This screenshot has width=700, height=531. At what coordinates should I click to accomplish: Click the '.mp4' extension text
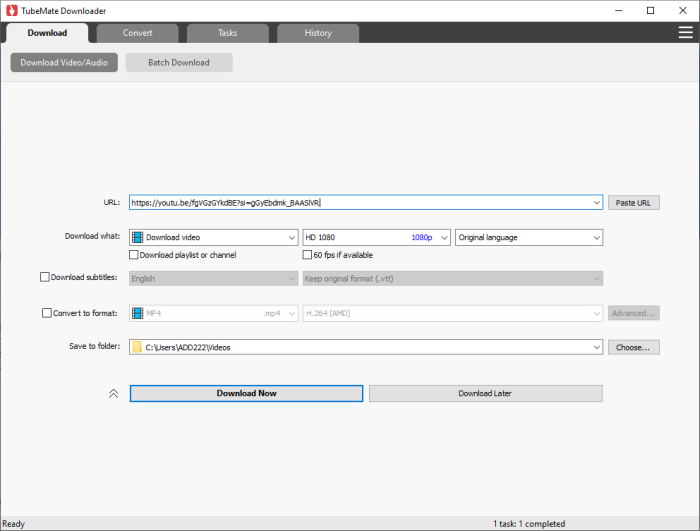point(271,313)
